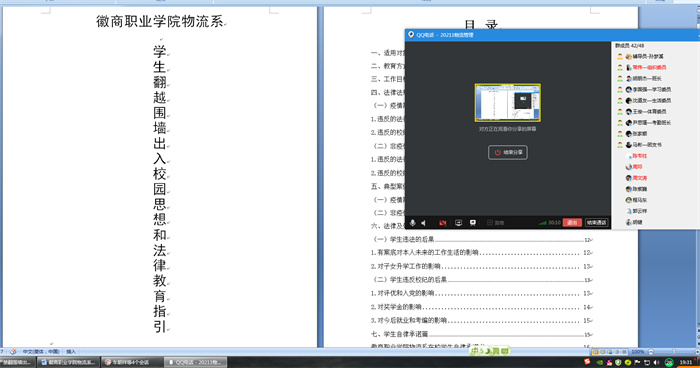Click the screen share icon in call bar
700x368 pixels.
tap(458, 222)
